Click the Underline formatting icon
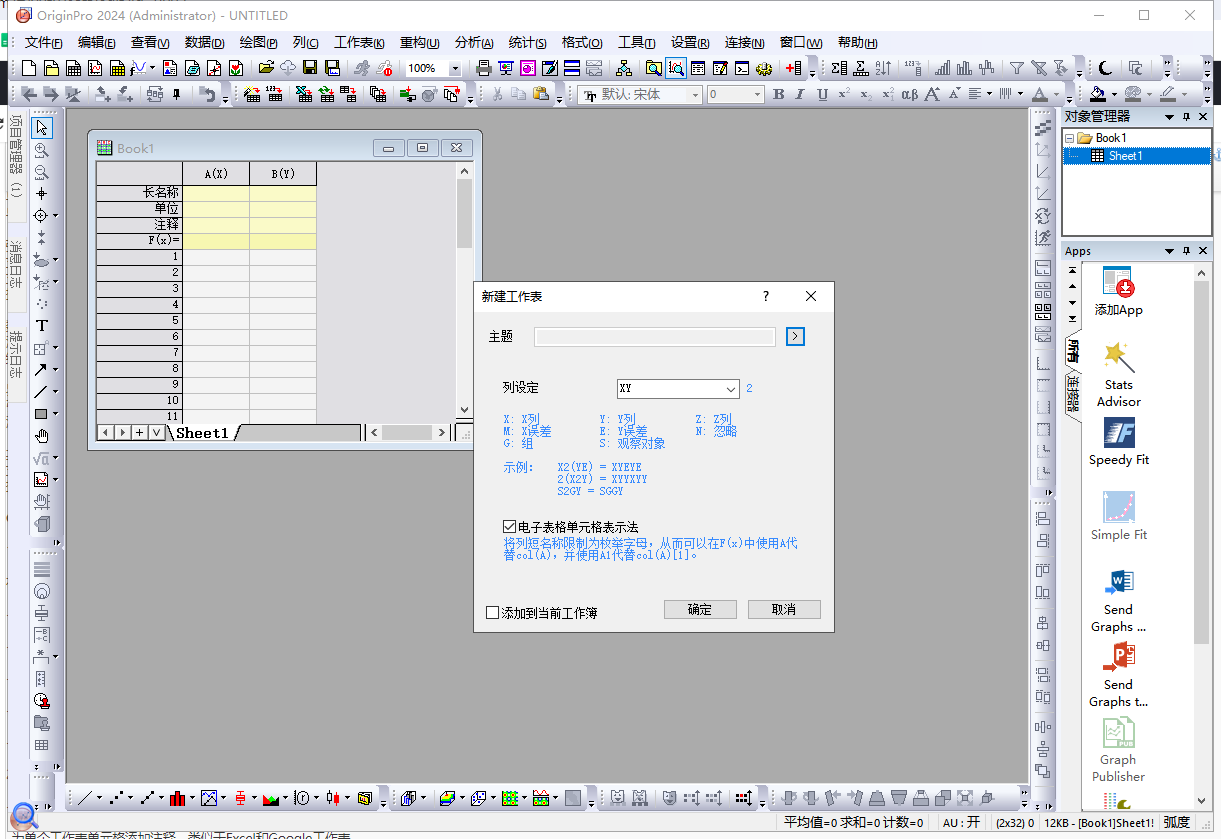Viewport: 1221px width, 839px height. (822, 94)
